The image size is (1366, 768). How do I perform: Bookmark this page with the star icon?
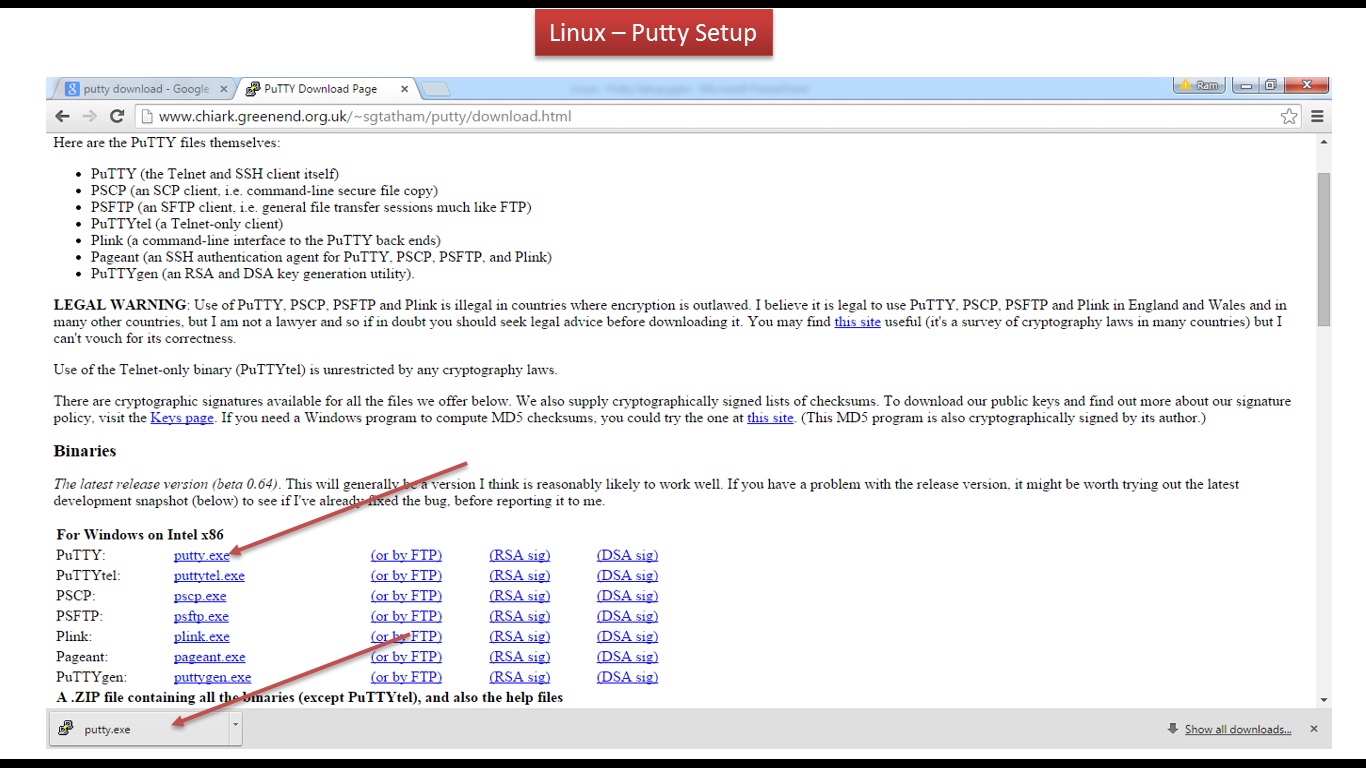pos(1289,116)
